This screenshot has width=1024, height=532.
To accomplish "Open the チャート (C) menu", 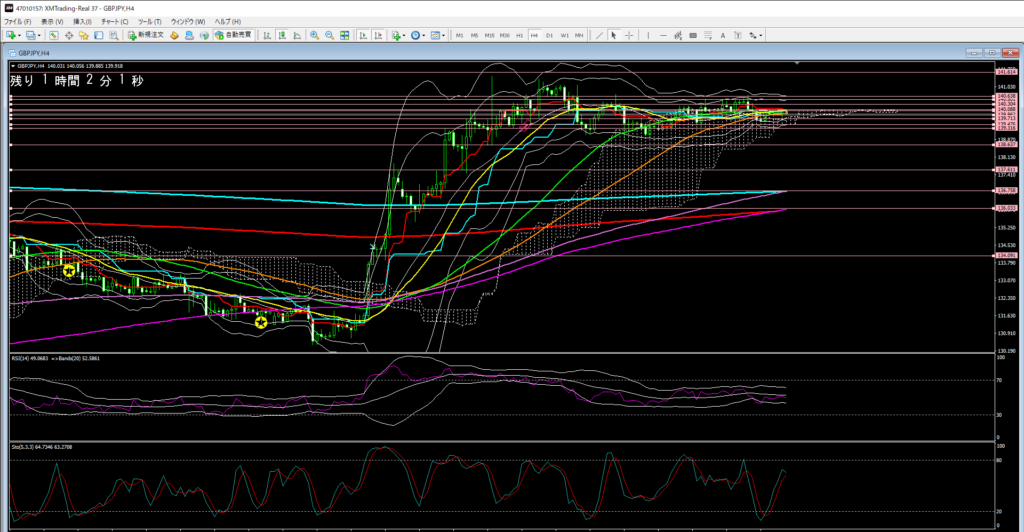I will pyautogui.click(x=115, y=22).
